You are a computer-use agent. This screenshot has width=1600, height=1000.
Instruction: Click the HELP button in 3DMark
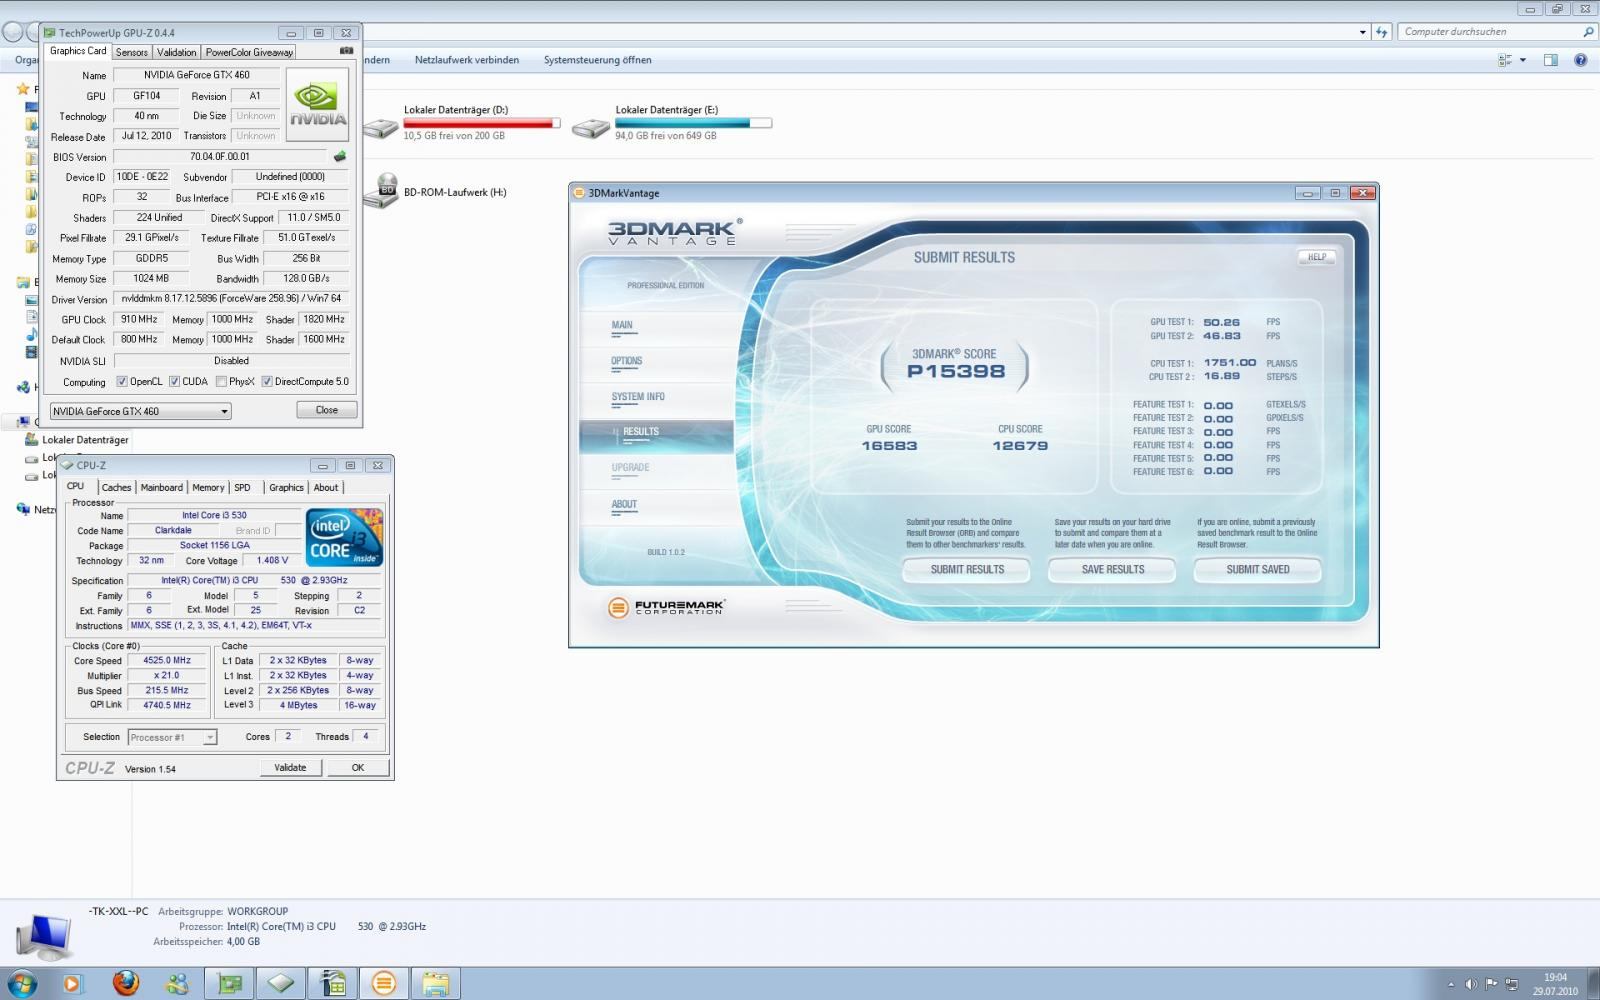(x=1317, y=257)
